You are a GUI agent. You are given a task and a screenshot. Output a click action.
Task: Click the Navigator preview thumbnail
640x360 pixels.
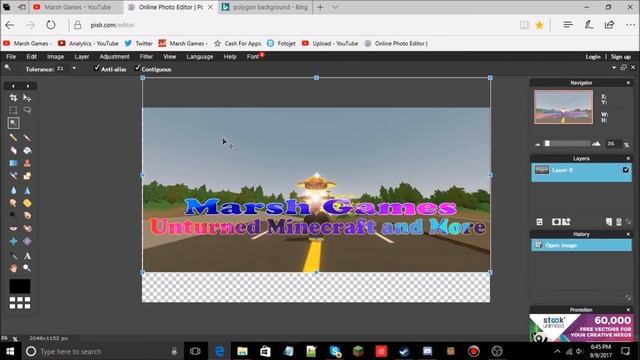click(x=563, y=107)
